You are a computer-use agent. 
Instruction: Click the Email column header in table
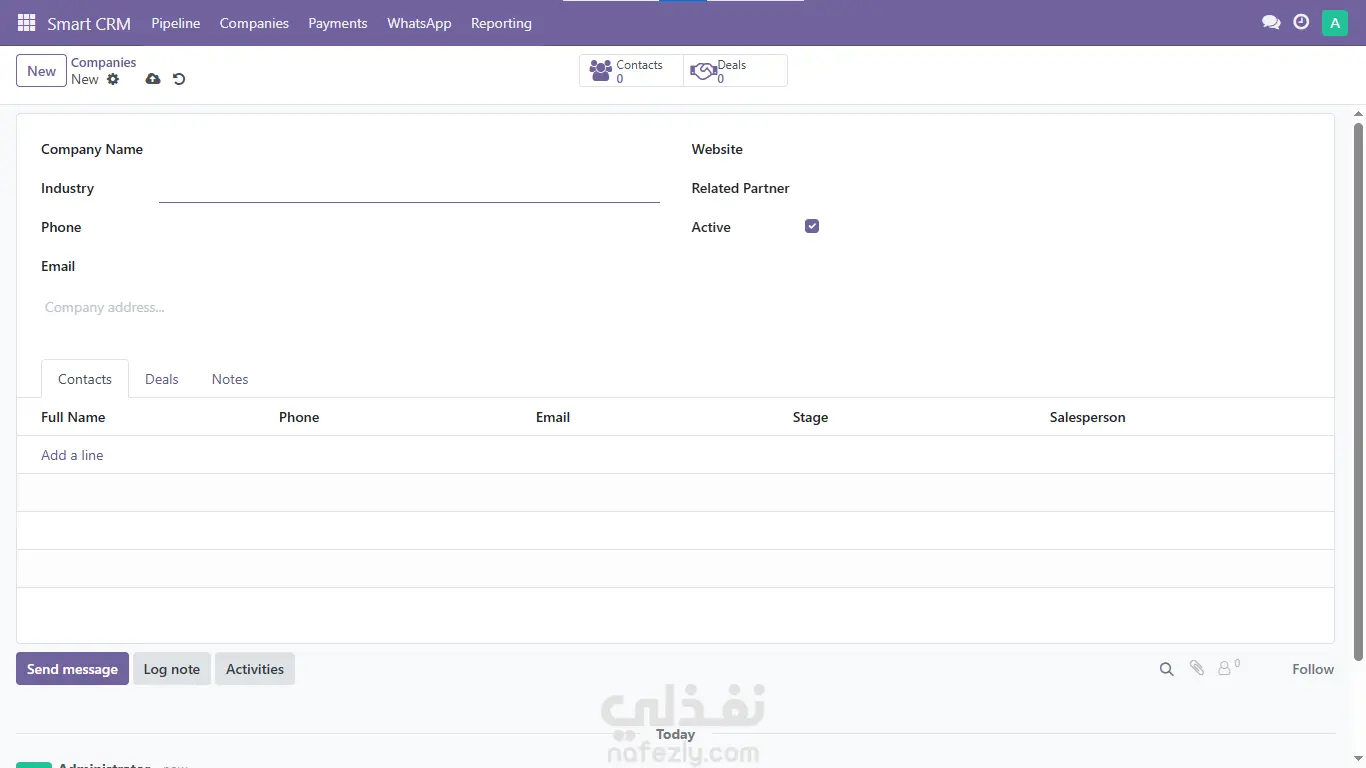tap(553, 417)
